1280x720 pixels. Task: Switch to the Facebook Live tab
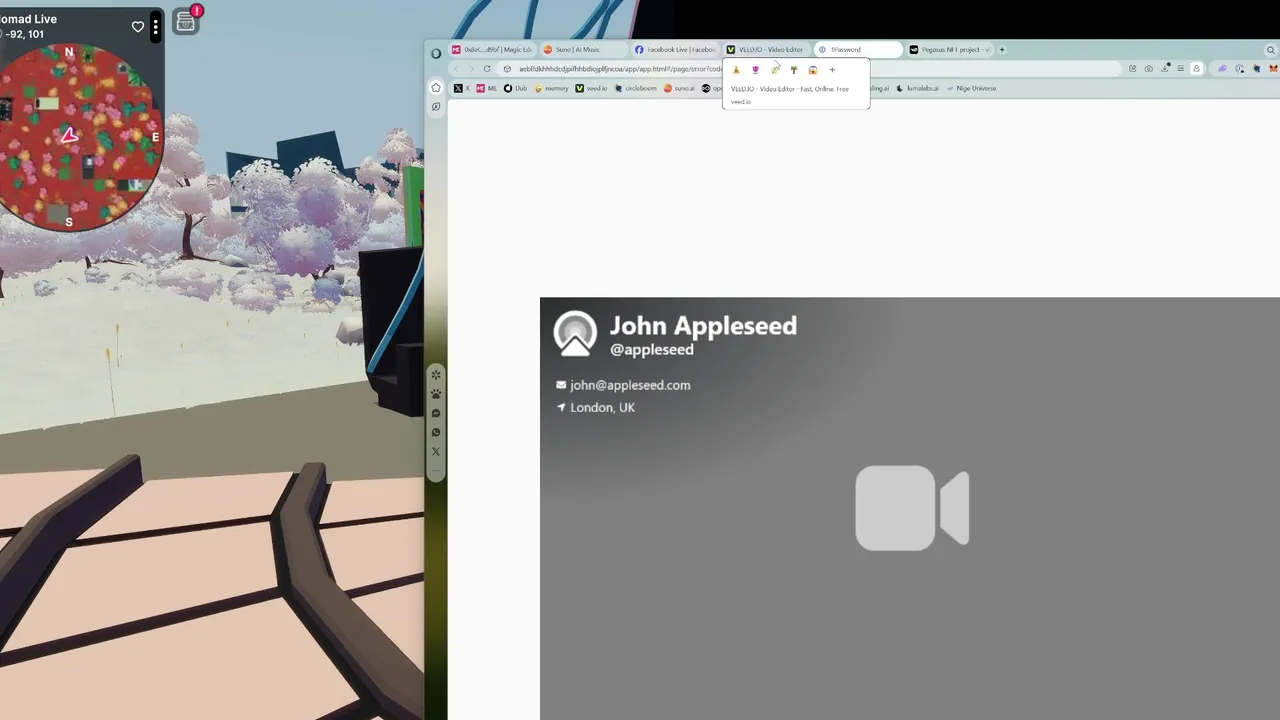pyautogui.click(x=675, y=49)
